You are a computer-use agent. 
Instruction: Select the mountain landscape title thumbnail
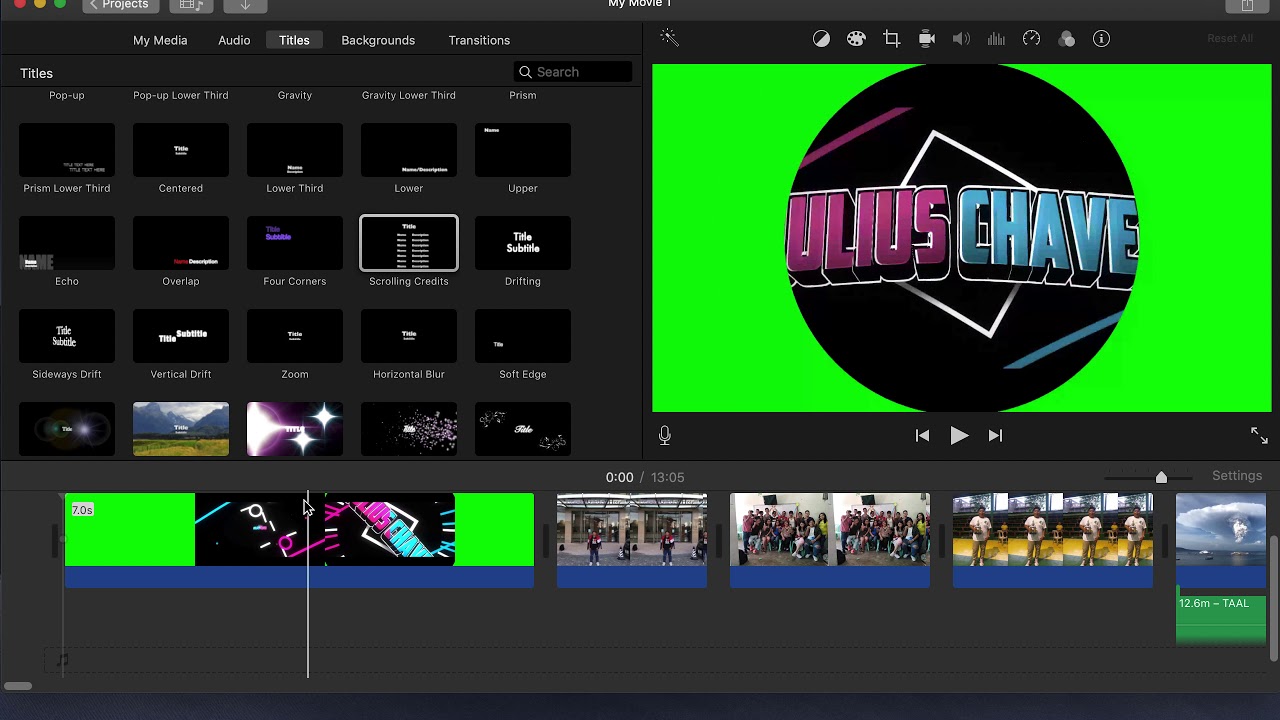click(x=181, y=429)
